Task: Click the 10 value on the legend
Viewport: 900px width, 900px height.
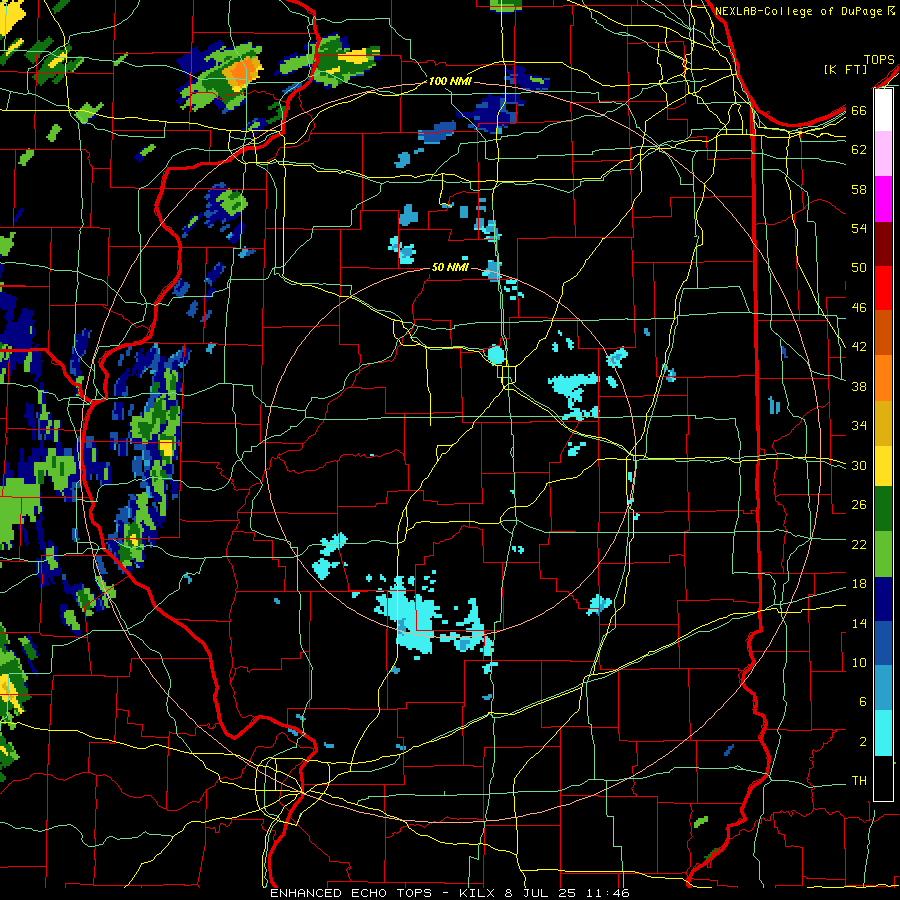Action: tap(859, 662)
